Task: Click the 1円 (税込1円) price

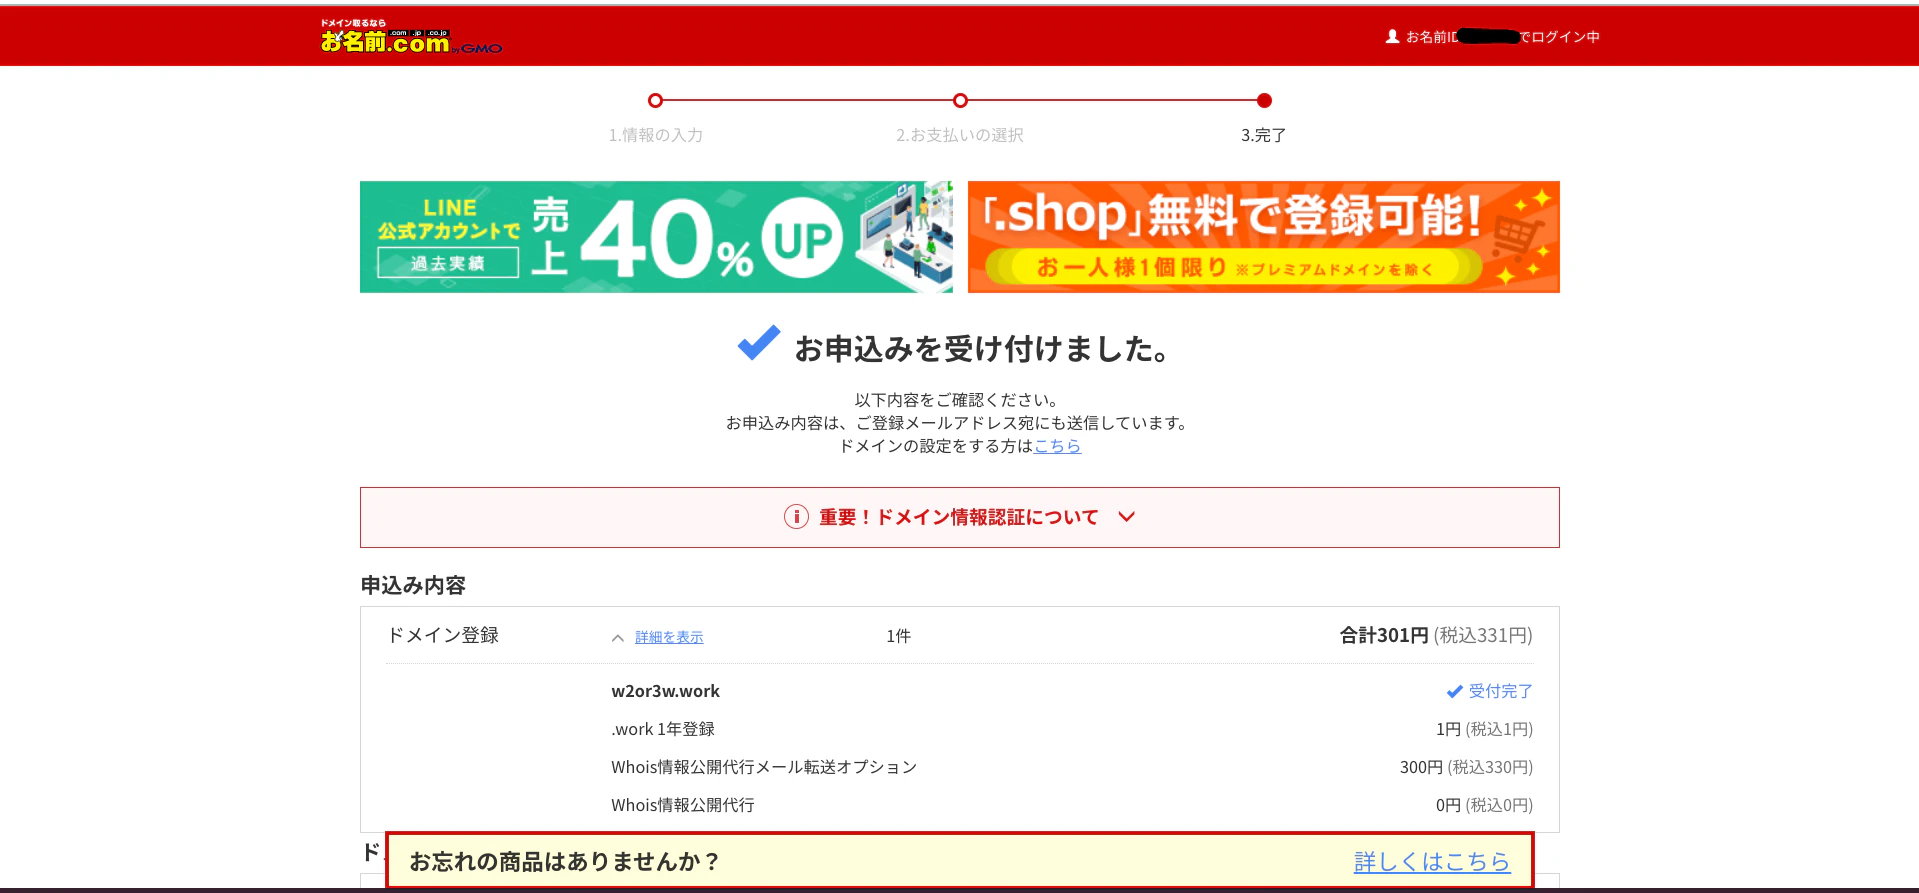Action: pyautogui.click(x=1484, y=729)
